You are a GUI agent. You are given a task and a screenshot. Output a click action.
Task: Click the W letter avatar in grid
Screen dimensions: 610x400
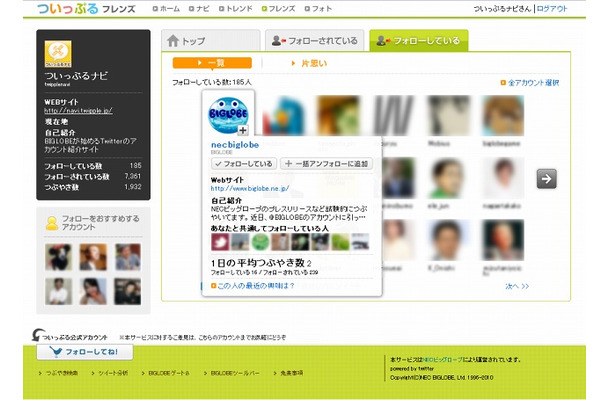point(393,116)
